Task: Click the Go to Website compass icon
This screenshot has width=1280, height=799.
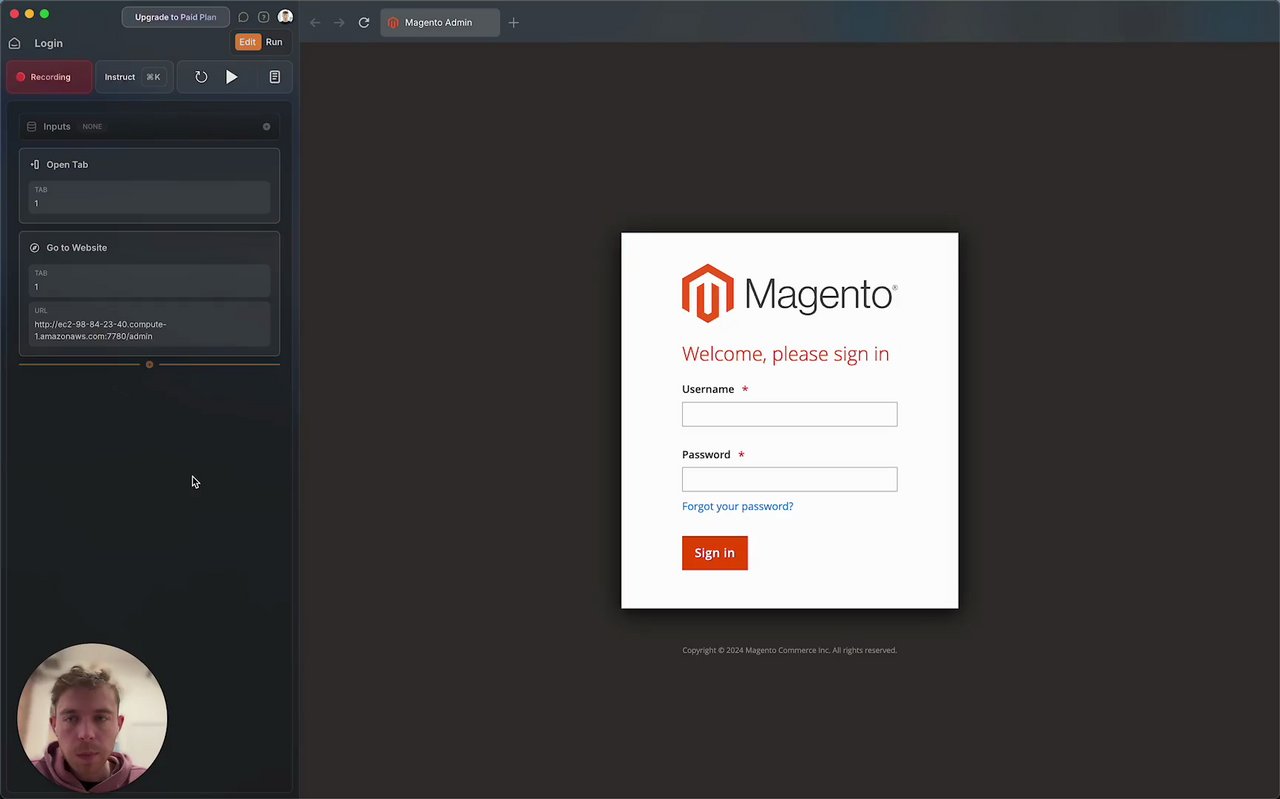Action: (34, 248)
